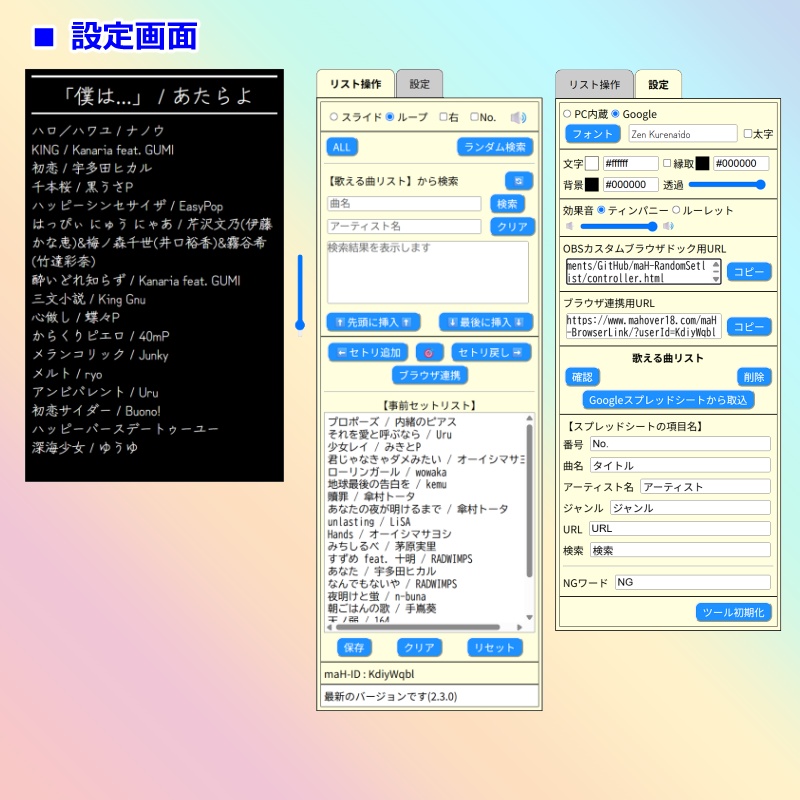Image resolution: width=800 pixels, height=800 pixels.
Task: Click the 番号 field containing No.
Action: 680,444
